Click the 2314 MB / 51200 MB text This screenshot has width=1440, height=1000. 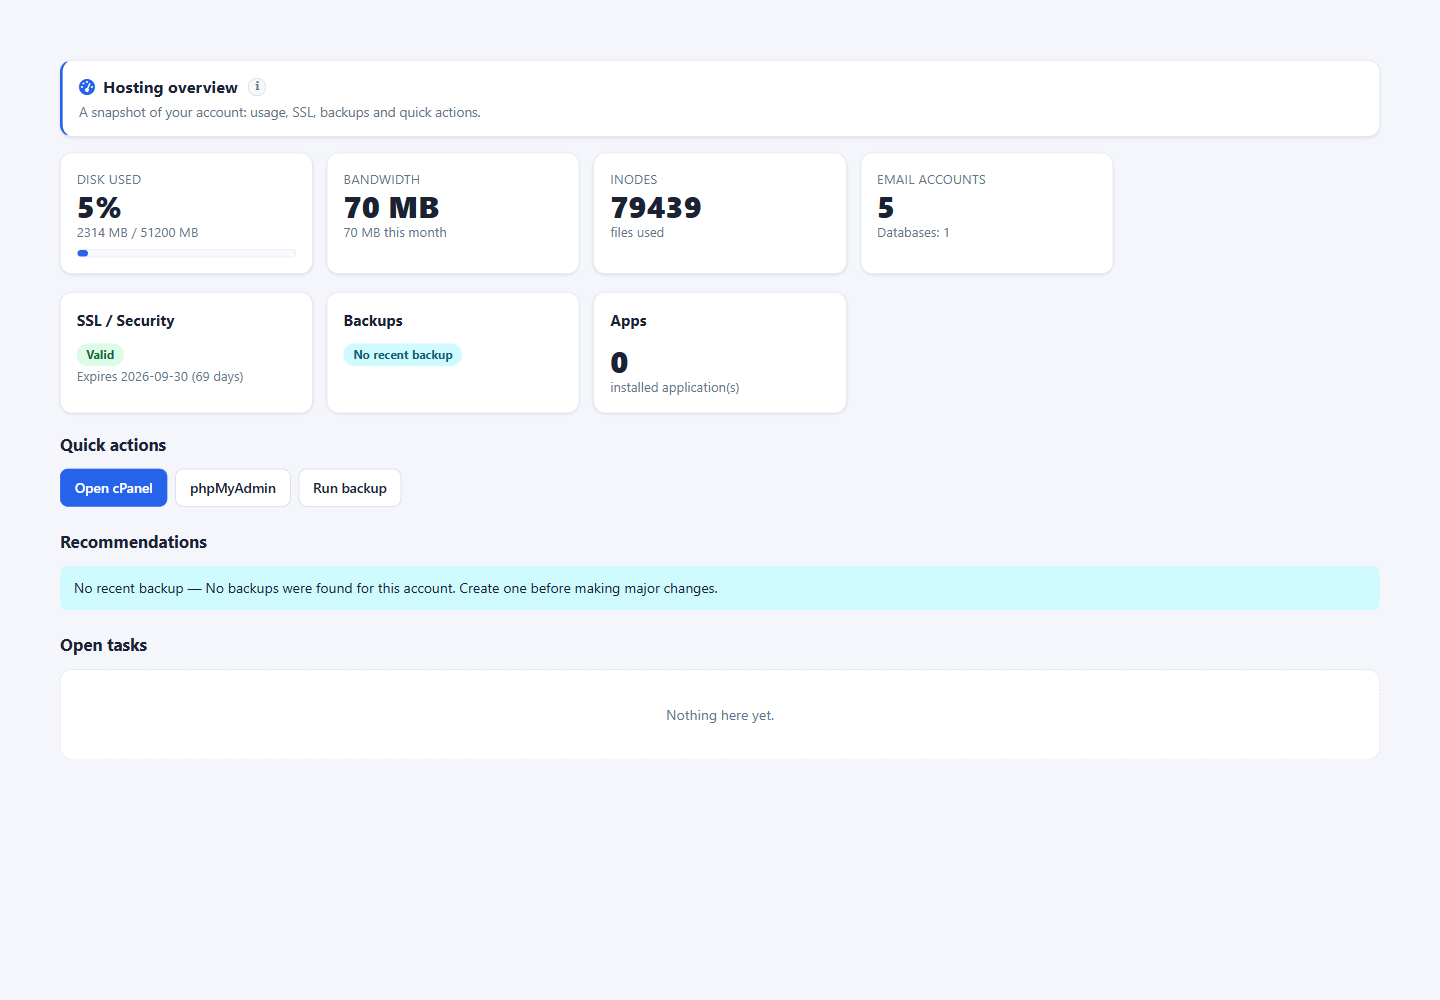coord(138,233)
